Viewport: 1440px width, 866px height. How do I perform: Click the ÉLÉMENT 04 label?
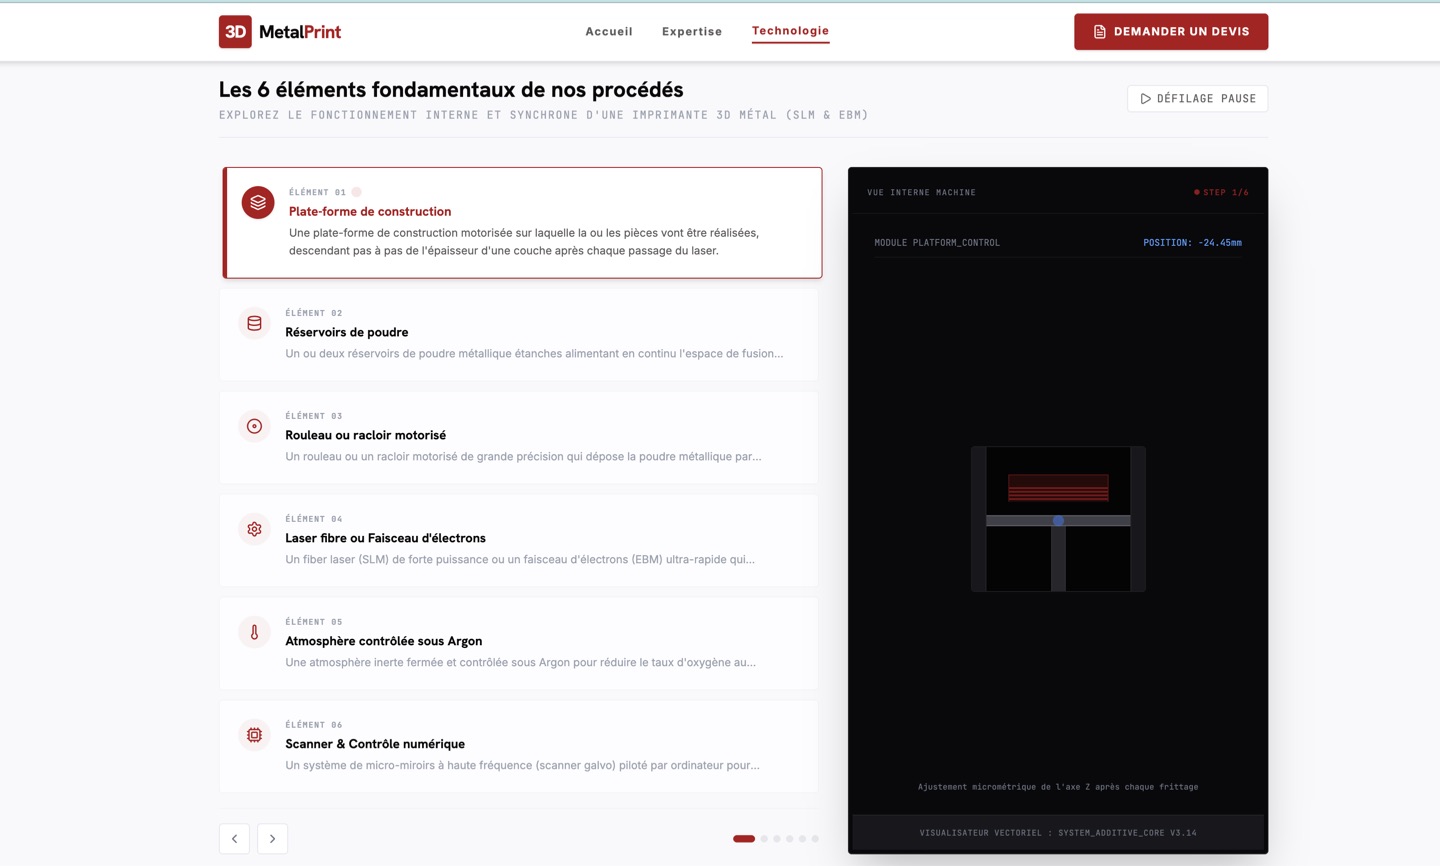click(x=314, y=519)
